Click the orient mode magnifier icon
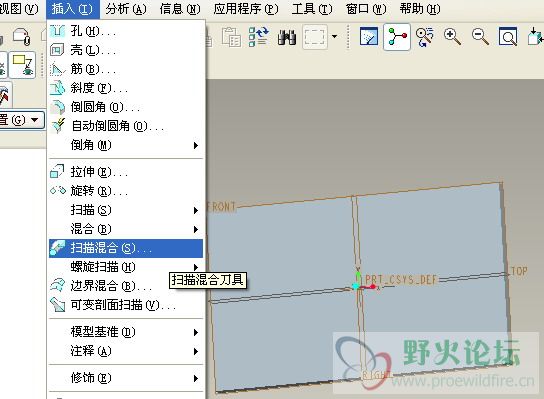The image size is (544, 399). click(425, 37)
